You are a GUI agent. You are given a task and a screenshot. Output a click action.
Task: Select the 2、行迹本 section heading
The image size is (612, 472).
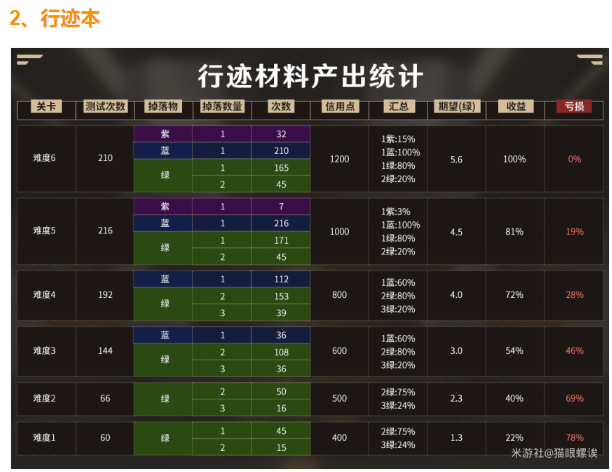click(55, 18)
